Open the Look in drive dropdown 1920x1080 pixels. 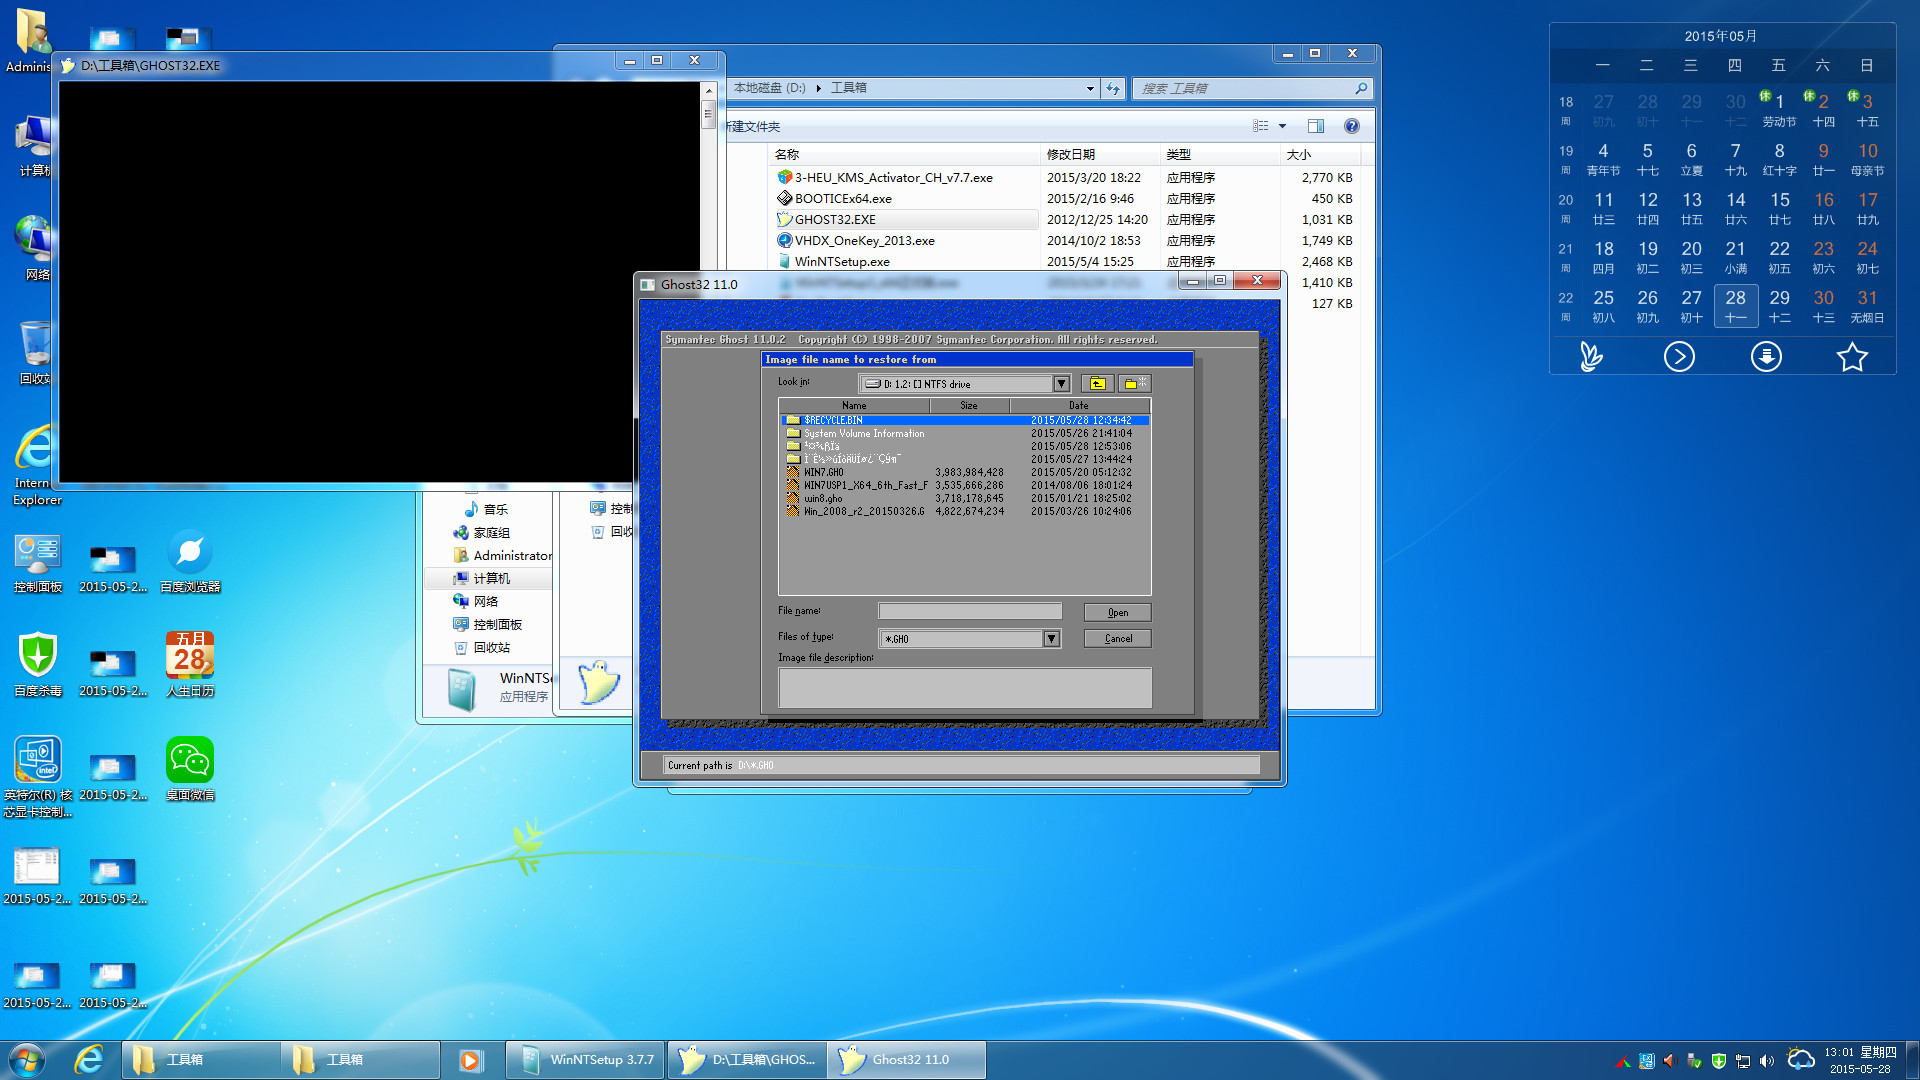tap(1061, 384)
